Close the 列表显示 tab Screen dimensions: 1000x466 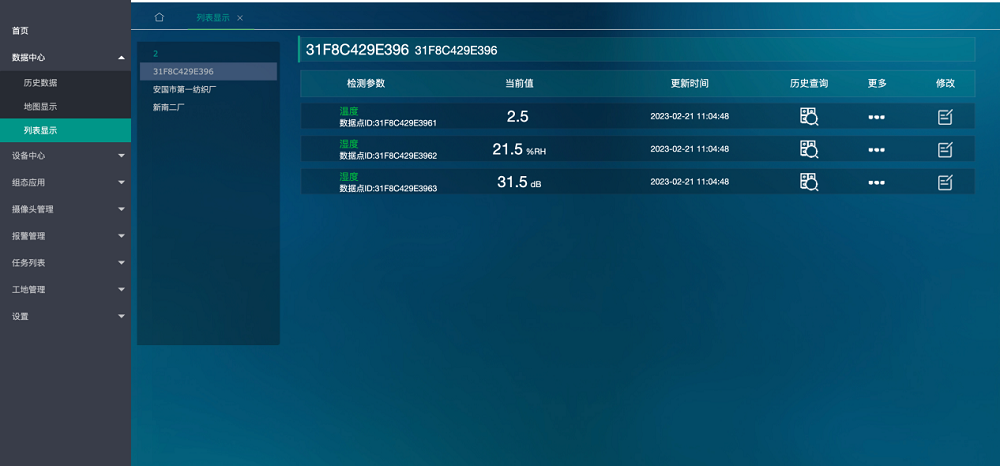point(240,18)
